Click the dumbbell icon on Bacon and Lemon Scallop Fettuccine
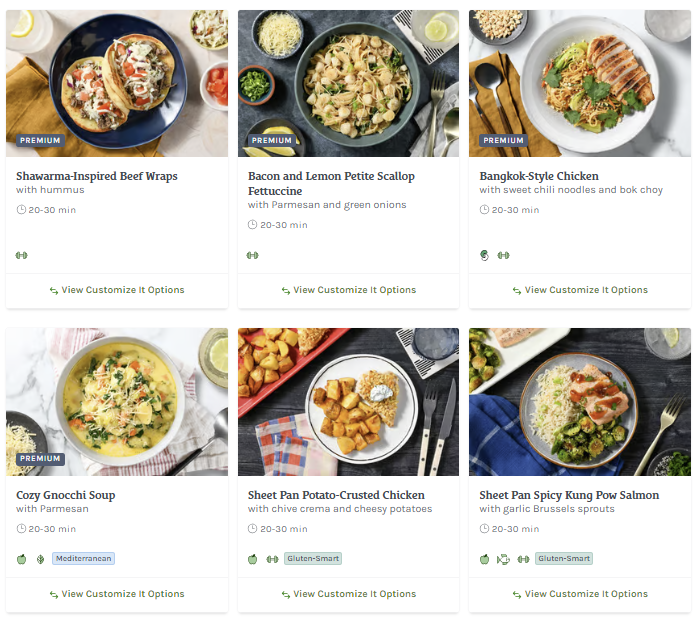The width and height of the screenshot is (699, 625). 253,255
